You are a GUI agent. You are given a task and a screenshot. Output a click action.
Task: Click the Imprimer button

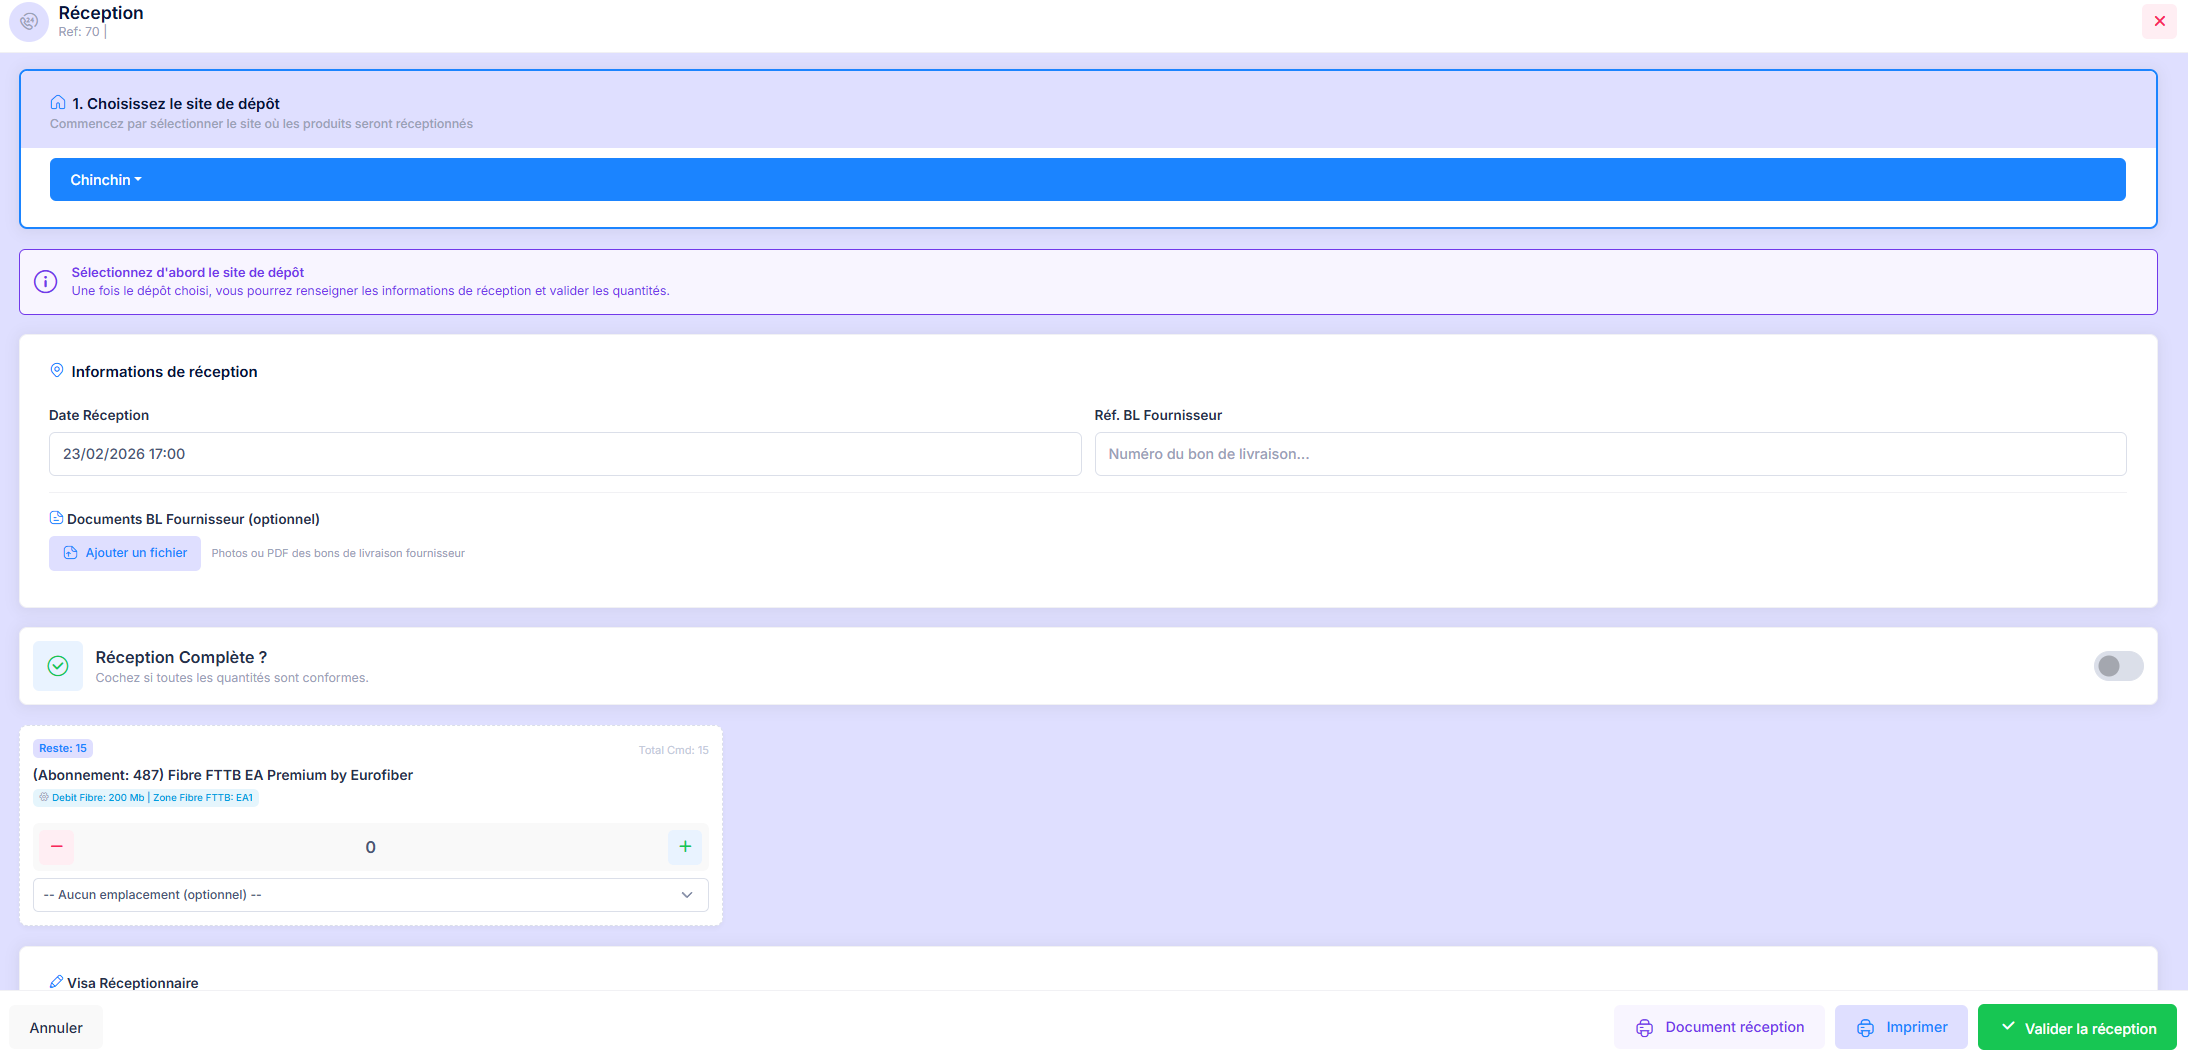[x=1901, y=1027]
